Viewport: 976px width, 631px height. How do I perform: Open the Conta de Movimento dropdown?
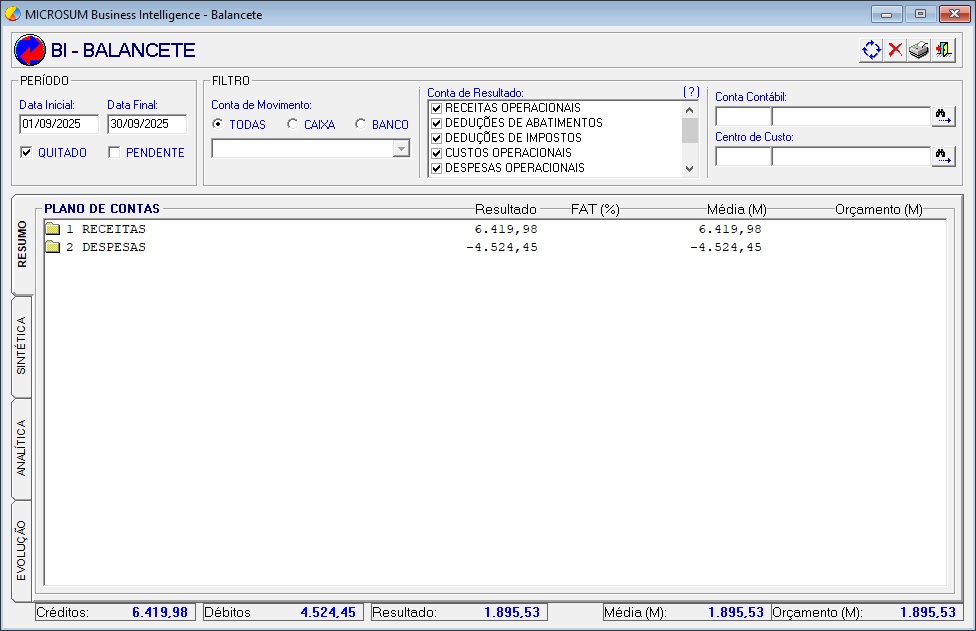point(401,148)
